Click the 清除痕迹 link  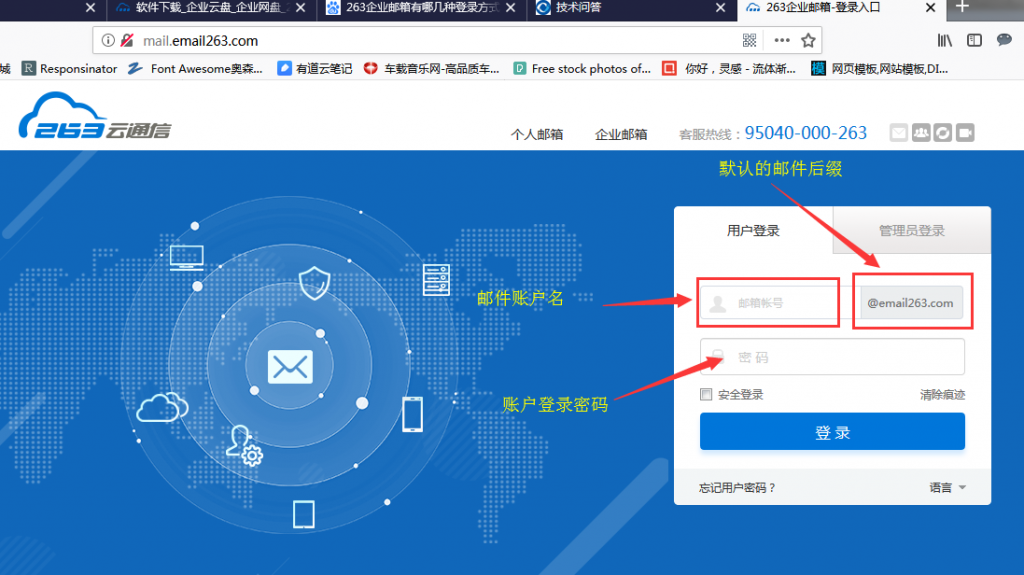[x=942, y=395]
